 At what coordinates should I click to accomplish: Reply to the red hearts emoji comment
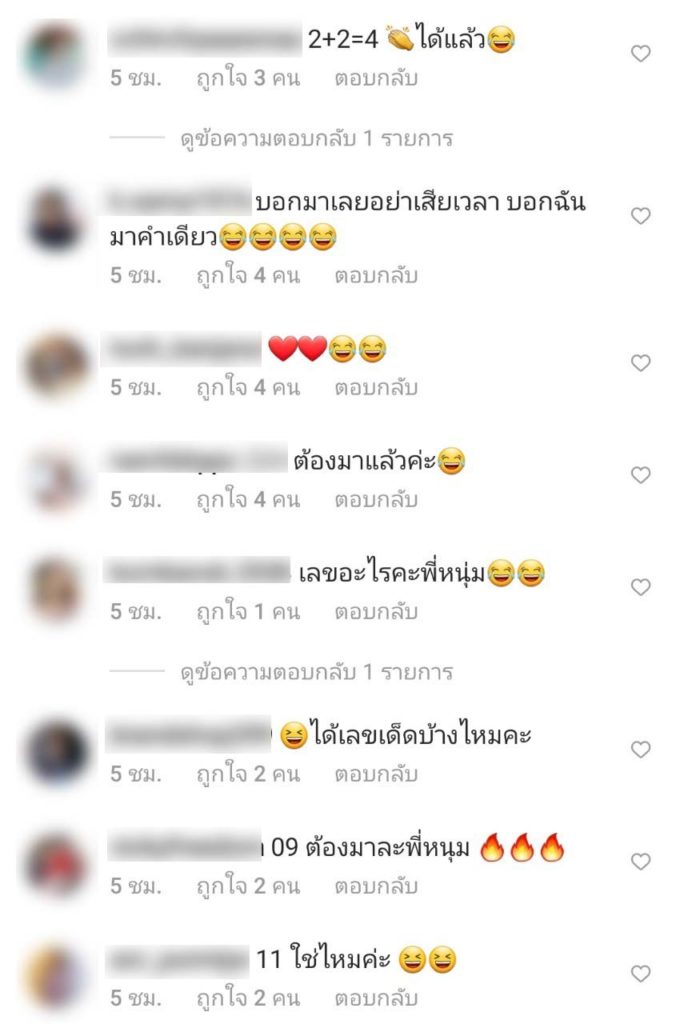[x=376, y=387]
